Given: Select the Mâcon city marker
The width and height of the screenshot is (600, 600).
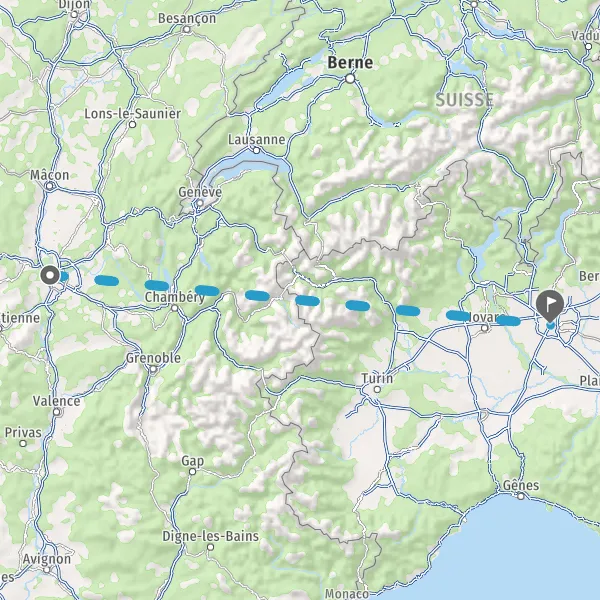Looking at the screenshot, I should 50,186.
